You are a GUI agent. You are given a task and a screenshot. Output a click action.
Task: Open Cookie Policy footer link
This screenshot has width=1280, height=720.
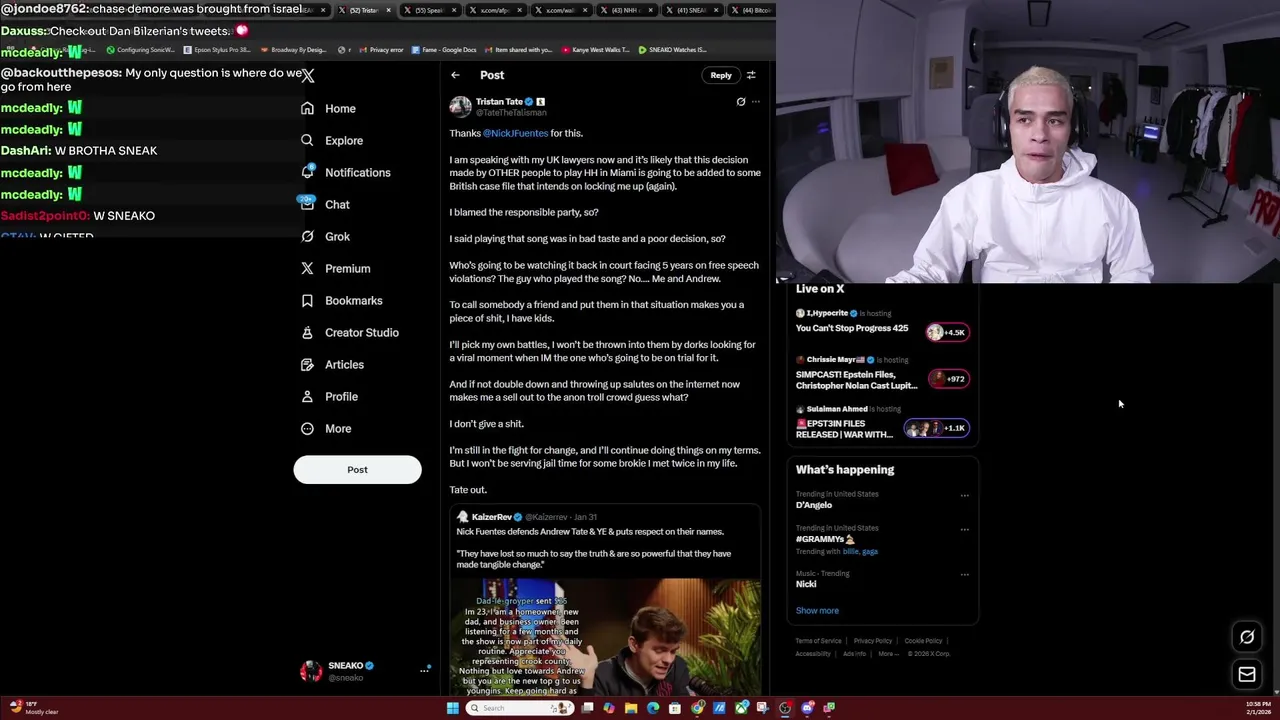923,641
